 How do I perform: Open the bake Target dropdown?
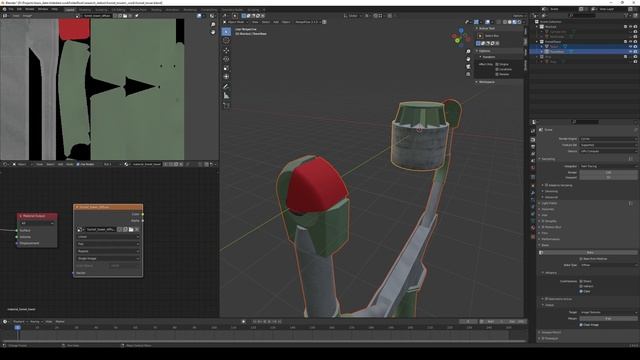pos(608,312)
